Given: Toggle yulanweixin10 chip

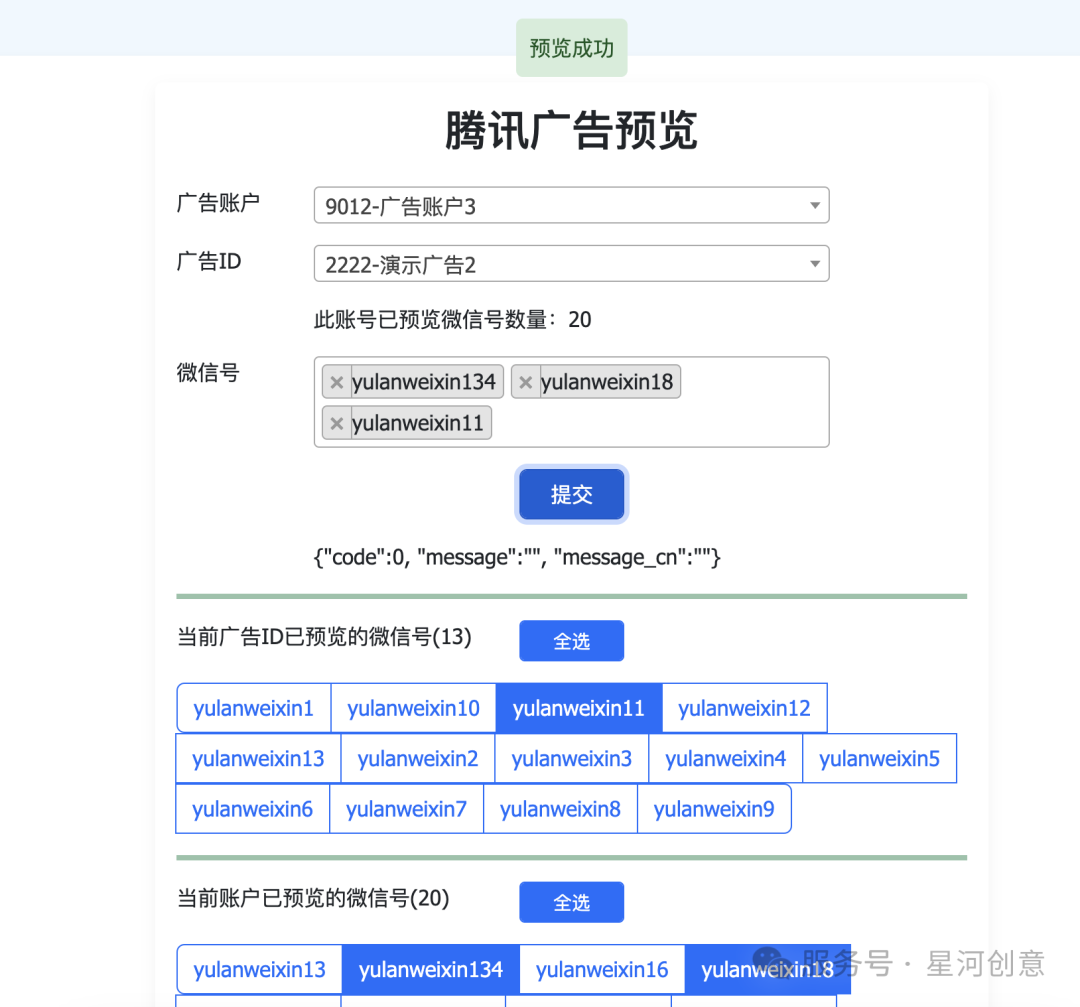Looking at the screenshot, I should [x=413, y=708].
